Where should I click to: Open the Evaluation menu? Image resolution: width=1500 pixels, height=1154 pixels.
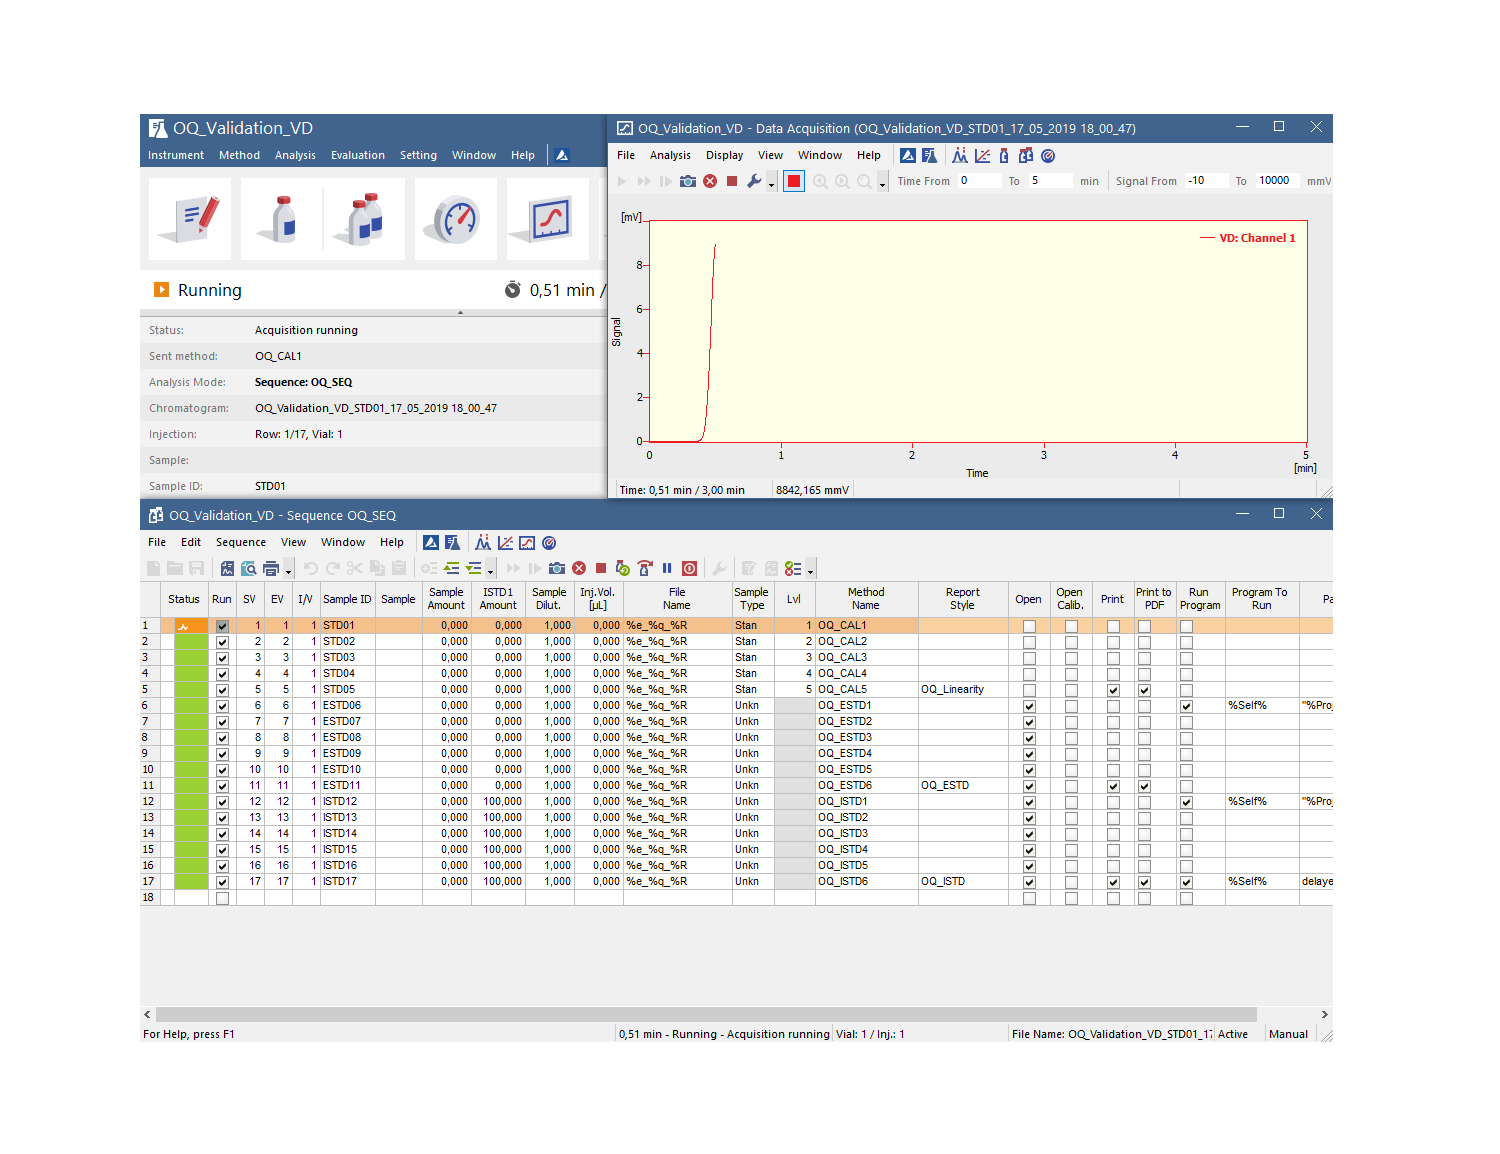pyautogui.click(x=358, y=155)
